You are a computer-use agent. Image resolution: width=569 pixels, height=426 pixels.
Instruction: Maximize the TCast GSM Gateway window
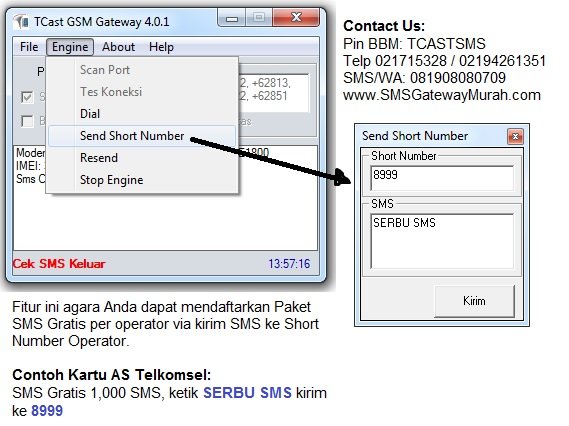coord(259,18)
